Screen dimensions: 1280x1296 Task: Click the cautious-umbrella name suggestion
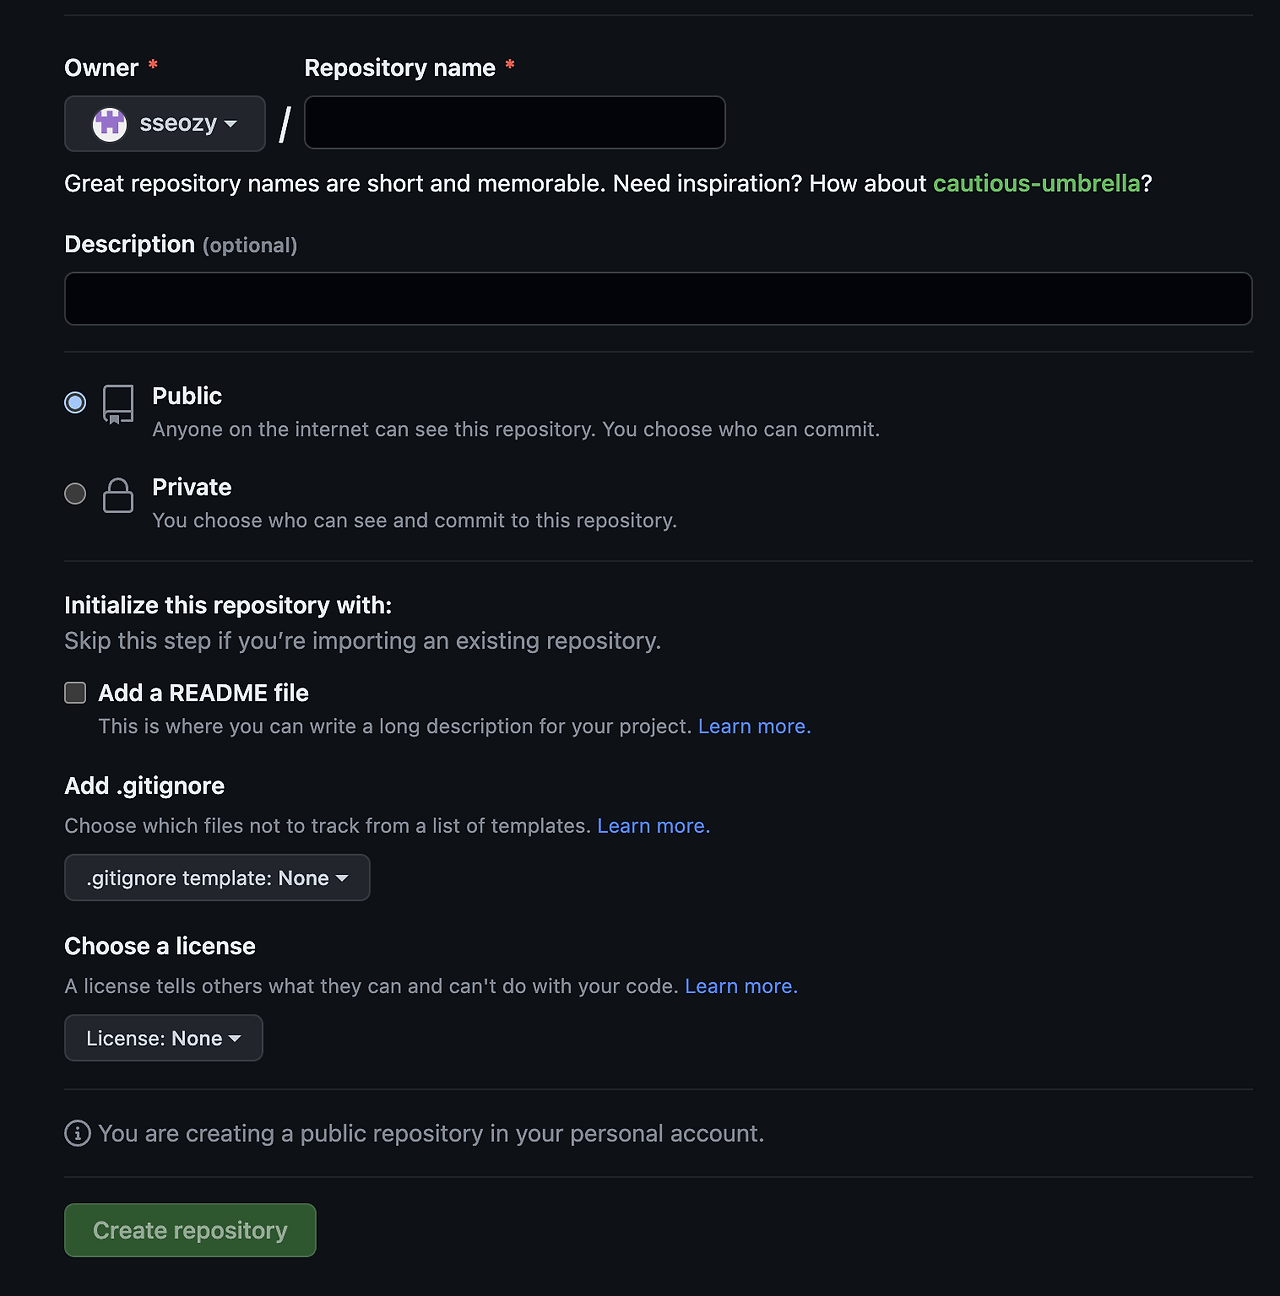[x=1037, y=183]
